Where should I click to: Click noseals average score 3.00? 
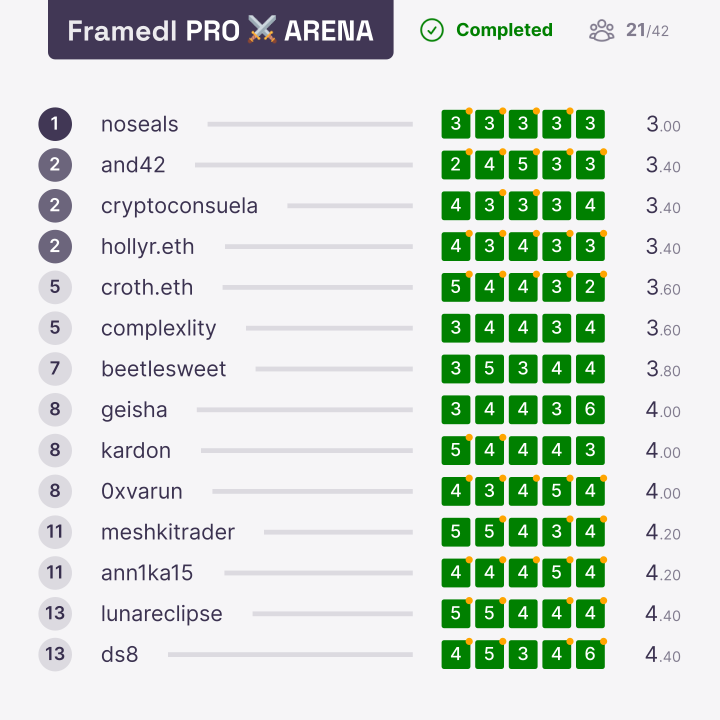pyautogui.click(x=663, y=124)
